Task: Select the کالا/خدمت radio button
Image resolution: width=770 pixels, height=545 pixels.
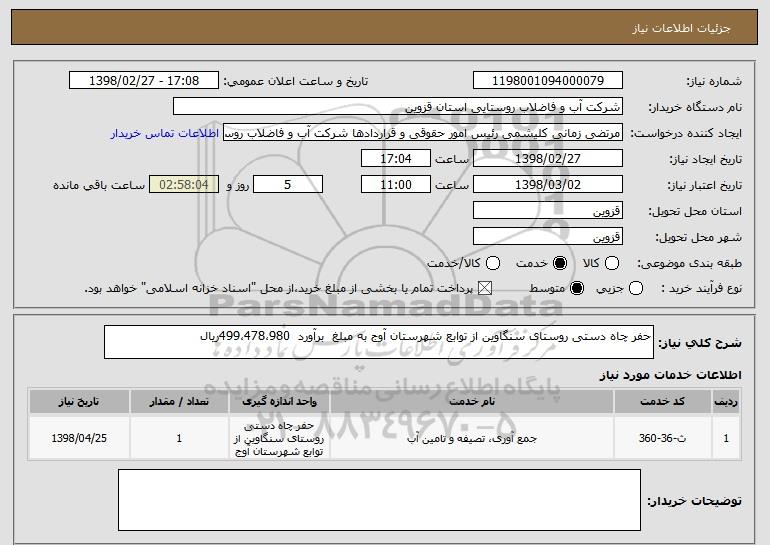Action: (493, 263)
